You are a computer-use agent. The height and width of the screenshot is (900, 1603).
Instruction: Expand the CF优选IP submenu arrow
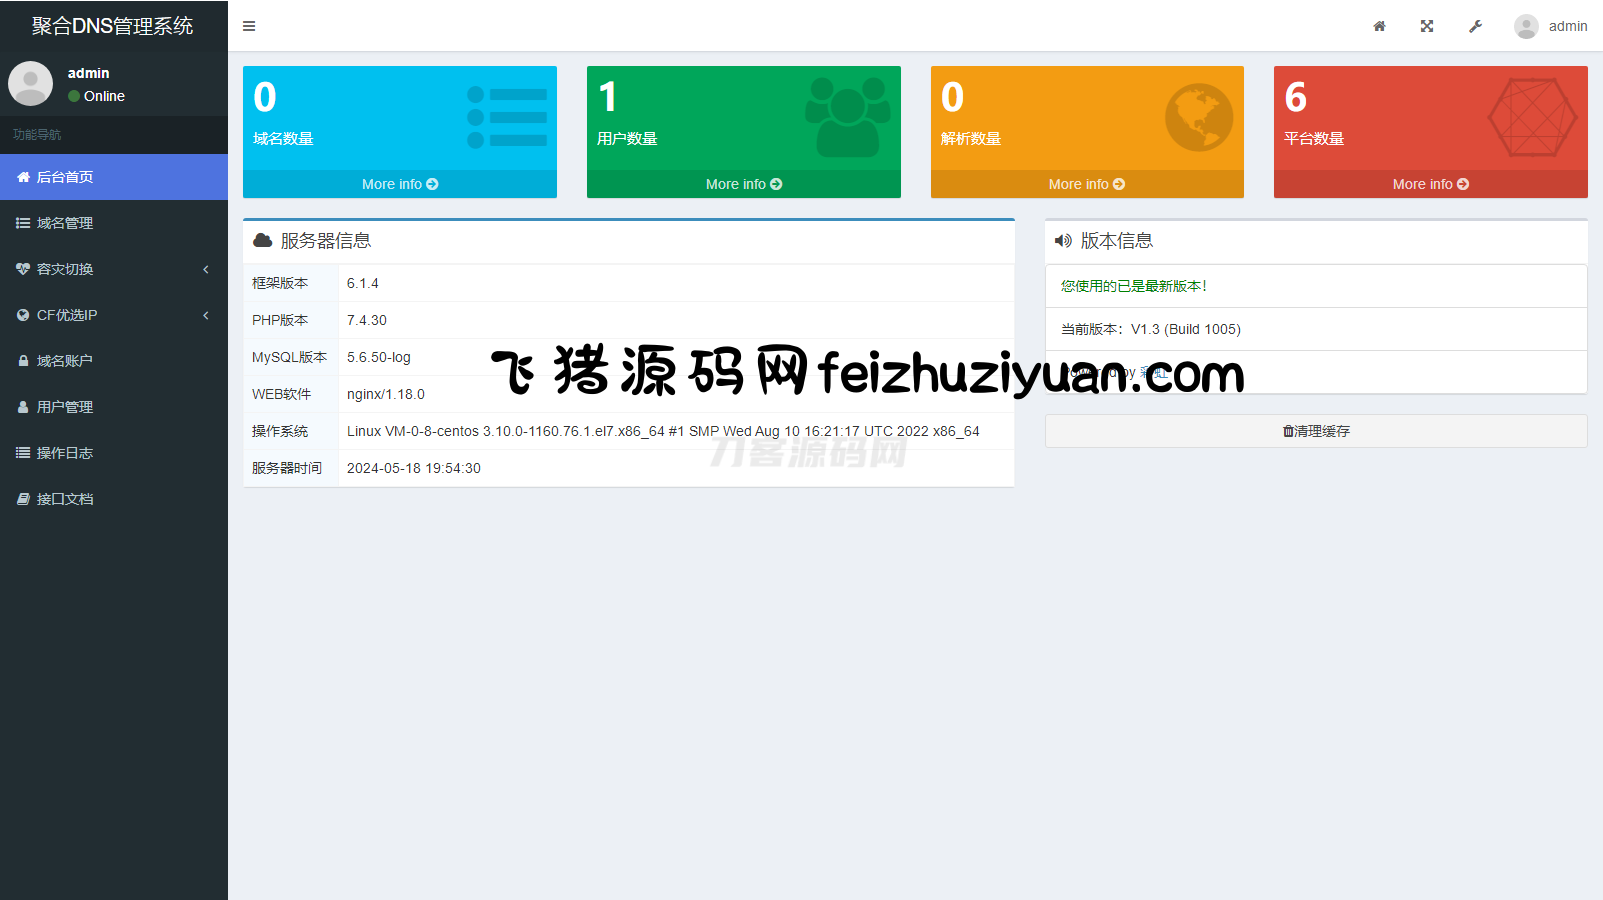[206, 315]
